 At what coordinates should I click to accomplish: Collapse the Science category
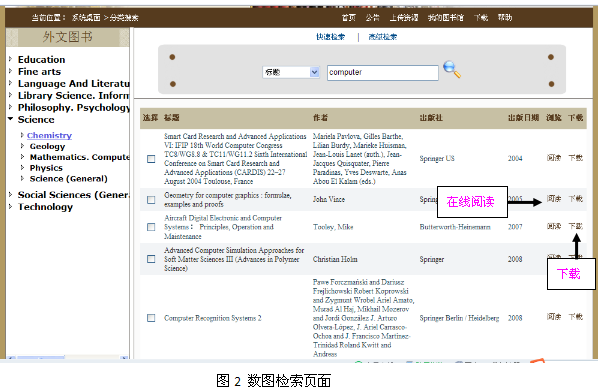coord(11,119)
